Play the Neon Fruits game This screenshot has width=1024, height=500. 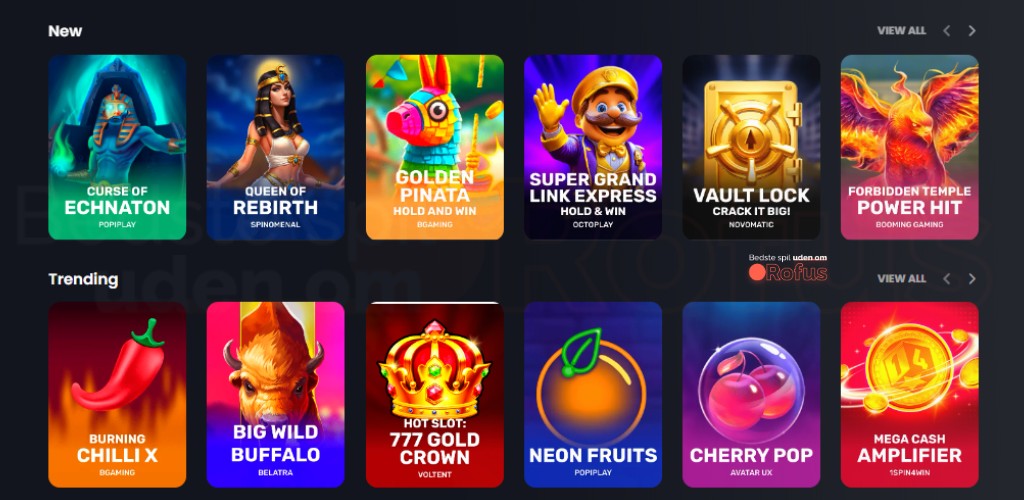(x=593, y=394)
